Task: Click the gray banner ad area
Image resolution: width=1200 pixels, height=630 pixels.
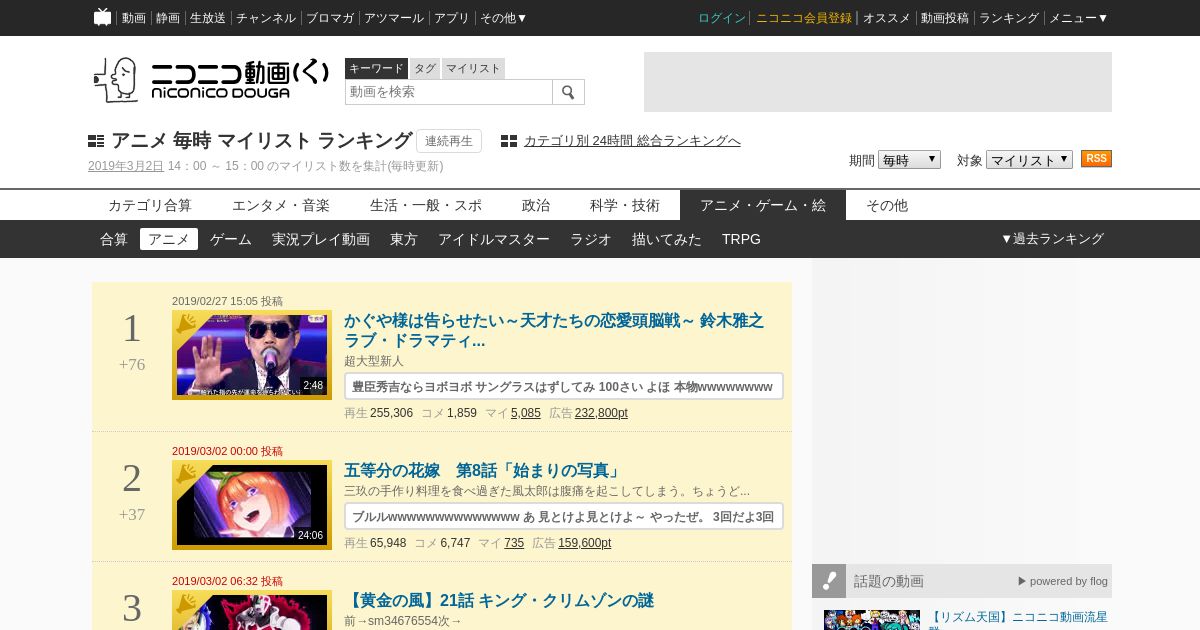Action: [878, 82]
